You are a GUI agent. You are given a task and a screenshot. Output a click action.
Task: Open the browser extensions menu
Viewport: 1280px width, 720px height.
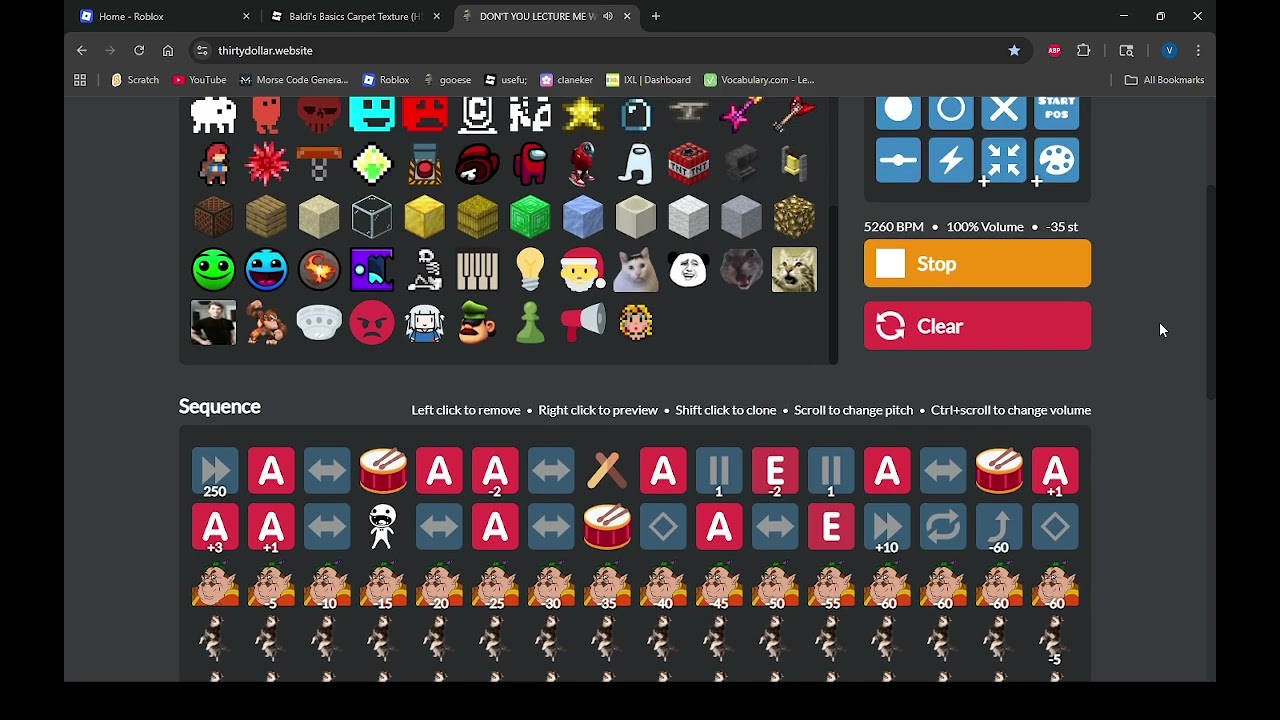[1084, 50]
